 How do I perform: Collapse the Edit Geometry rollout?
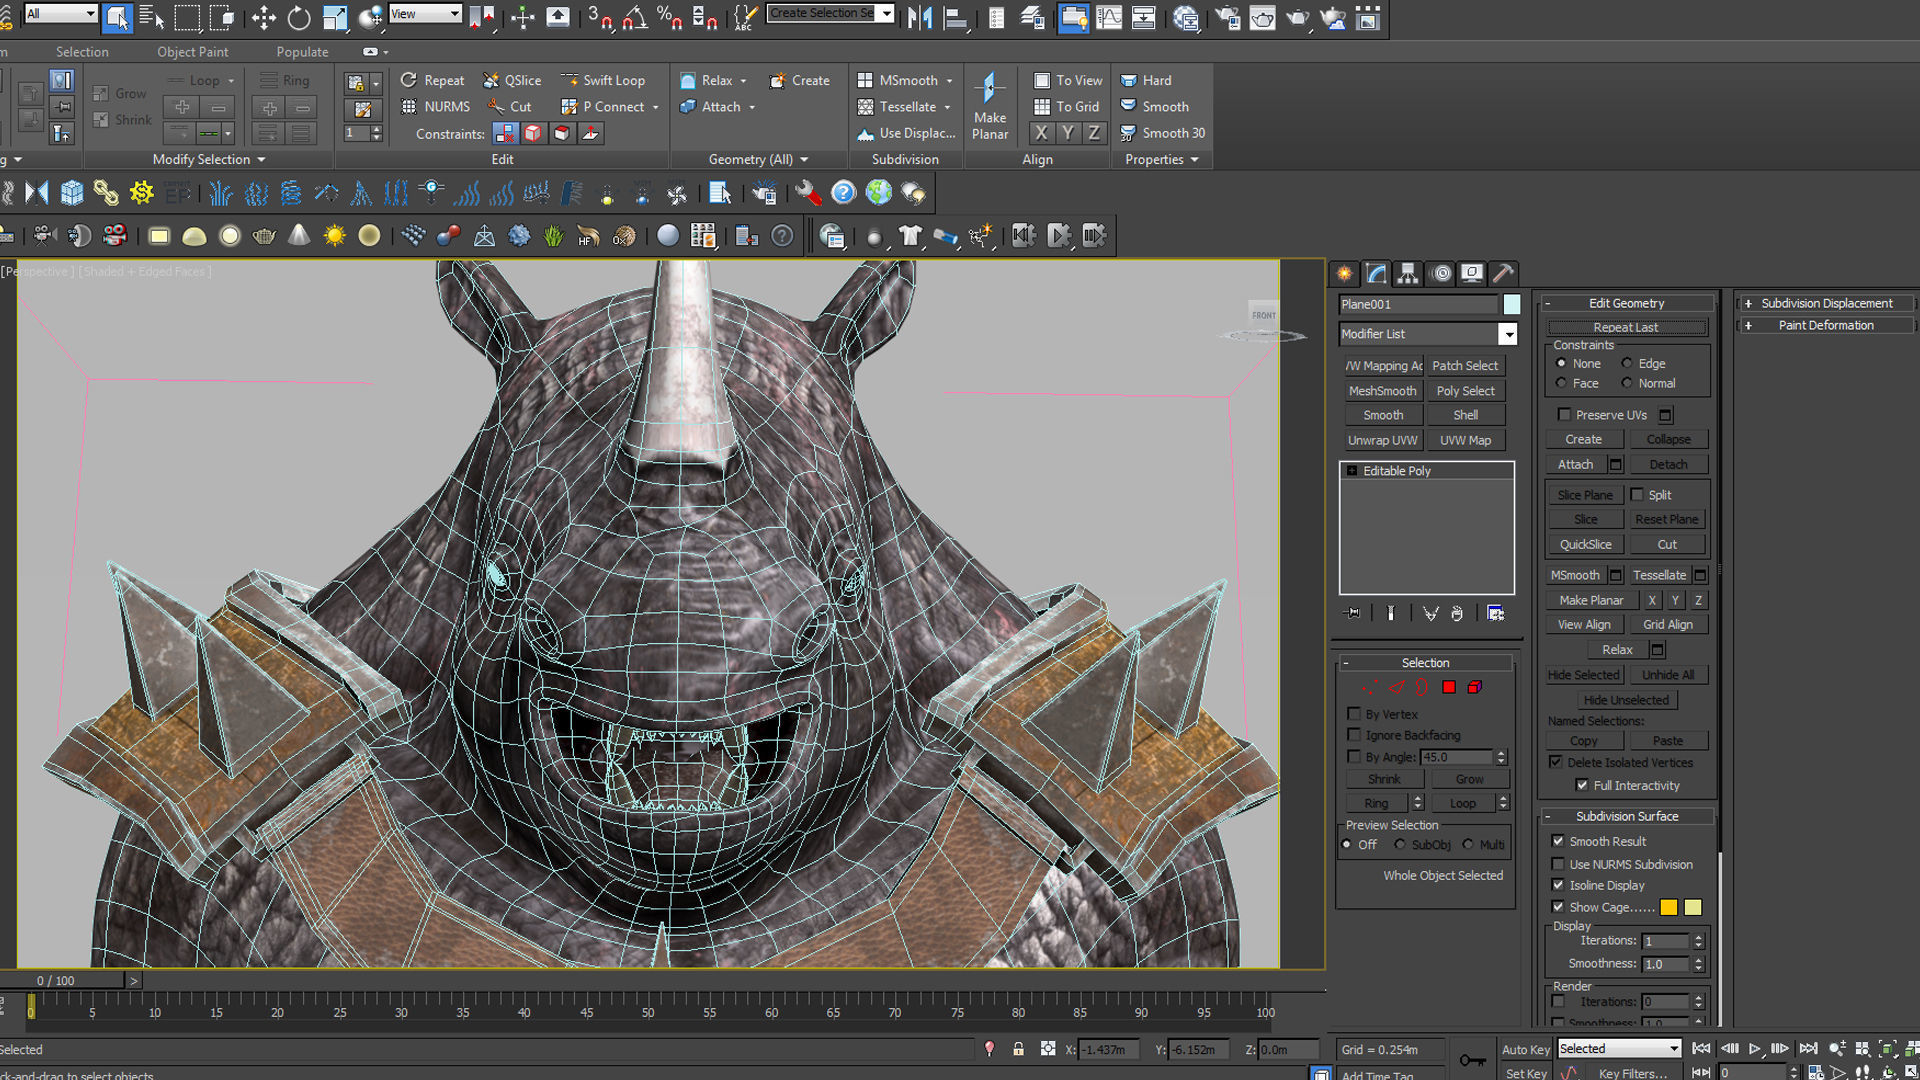1626,303
